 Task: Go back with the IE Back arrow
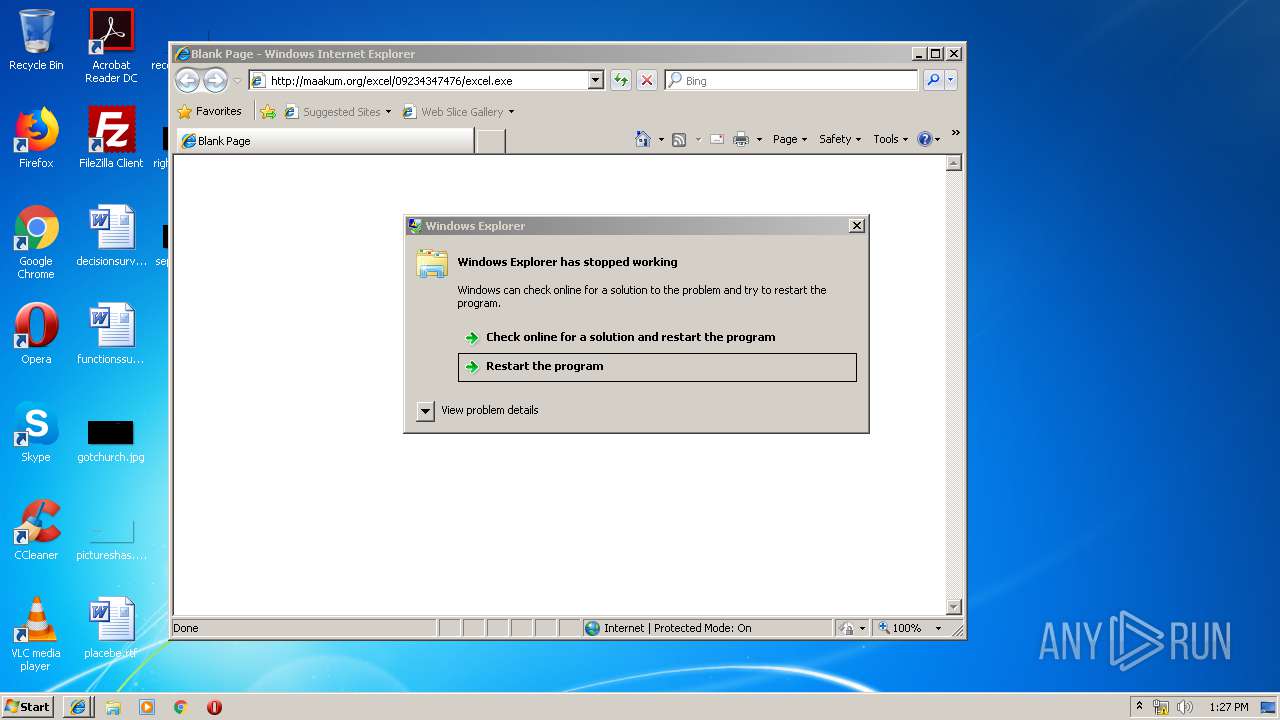tap(187, 80)
